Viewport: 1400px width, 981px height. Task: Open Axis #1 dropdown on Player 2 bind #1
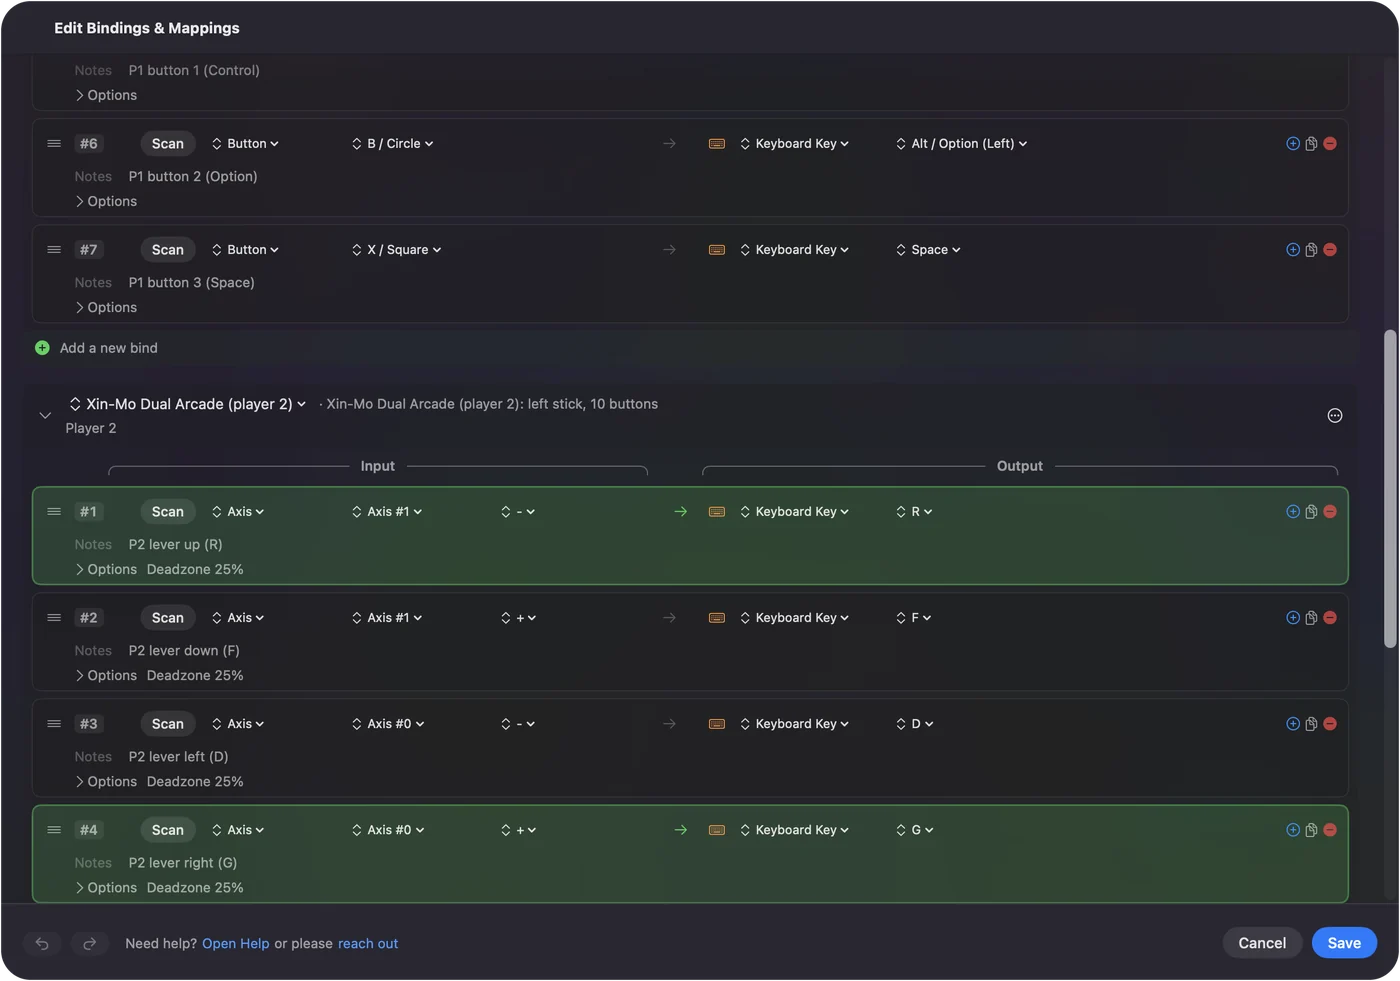click(387, 512)
